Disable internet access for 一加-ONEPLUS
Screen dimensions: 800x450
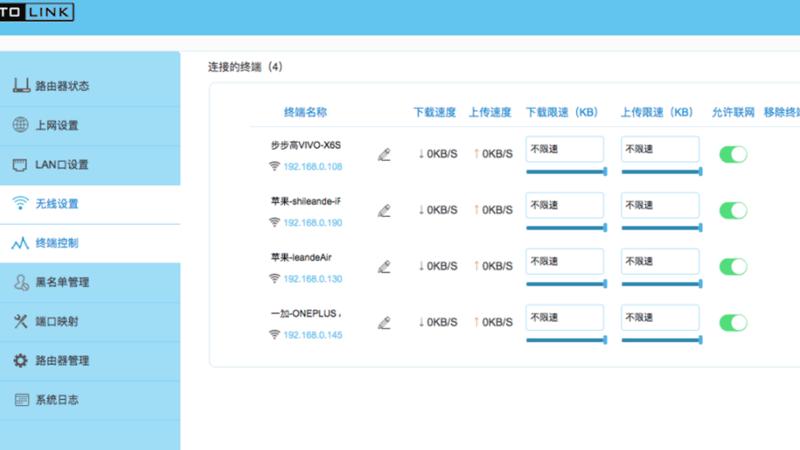[733, 322]
